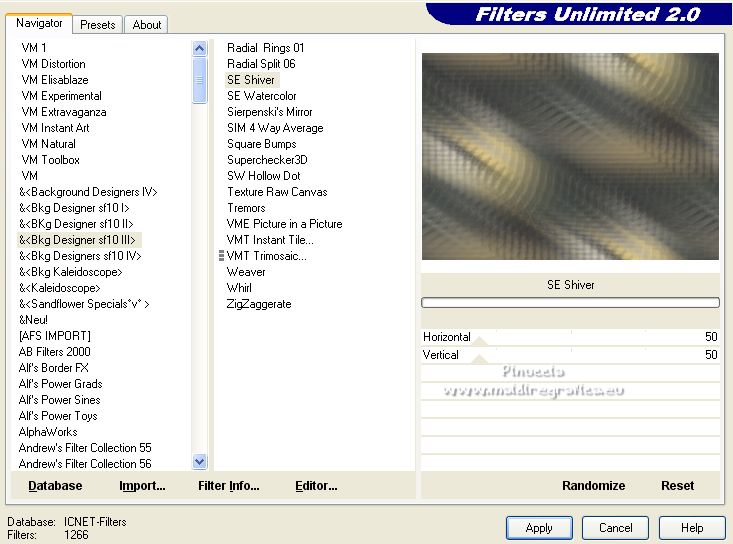The image size is (733, 544).
Task: Select the Square Bumps filter
Action: pyautogui.click(x=261, y=143)
